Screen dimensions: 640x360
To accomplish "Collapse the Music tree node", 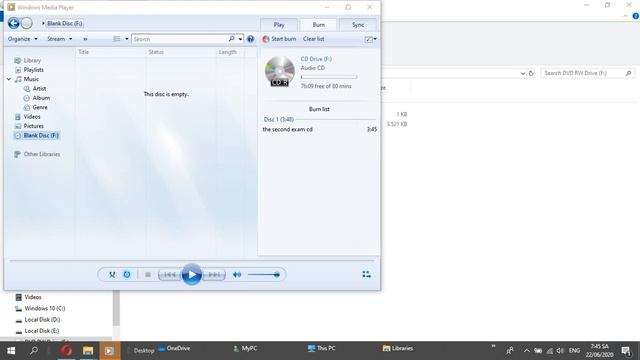I will coord(9,79).
